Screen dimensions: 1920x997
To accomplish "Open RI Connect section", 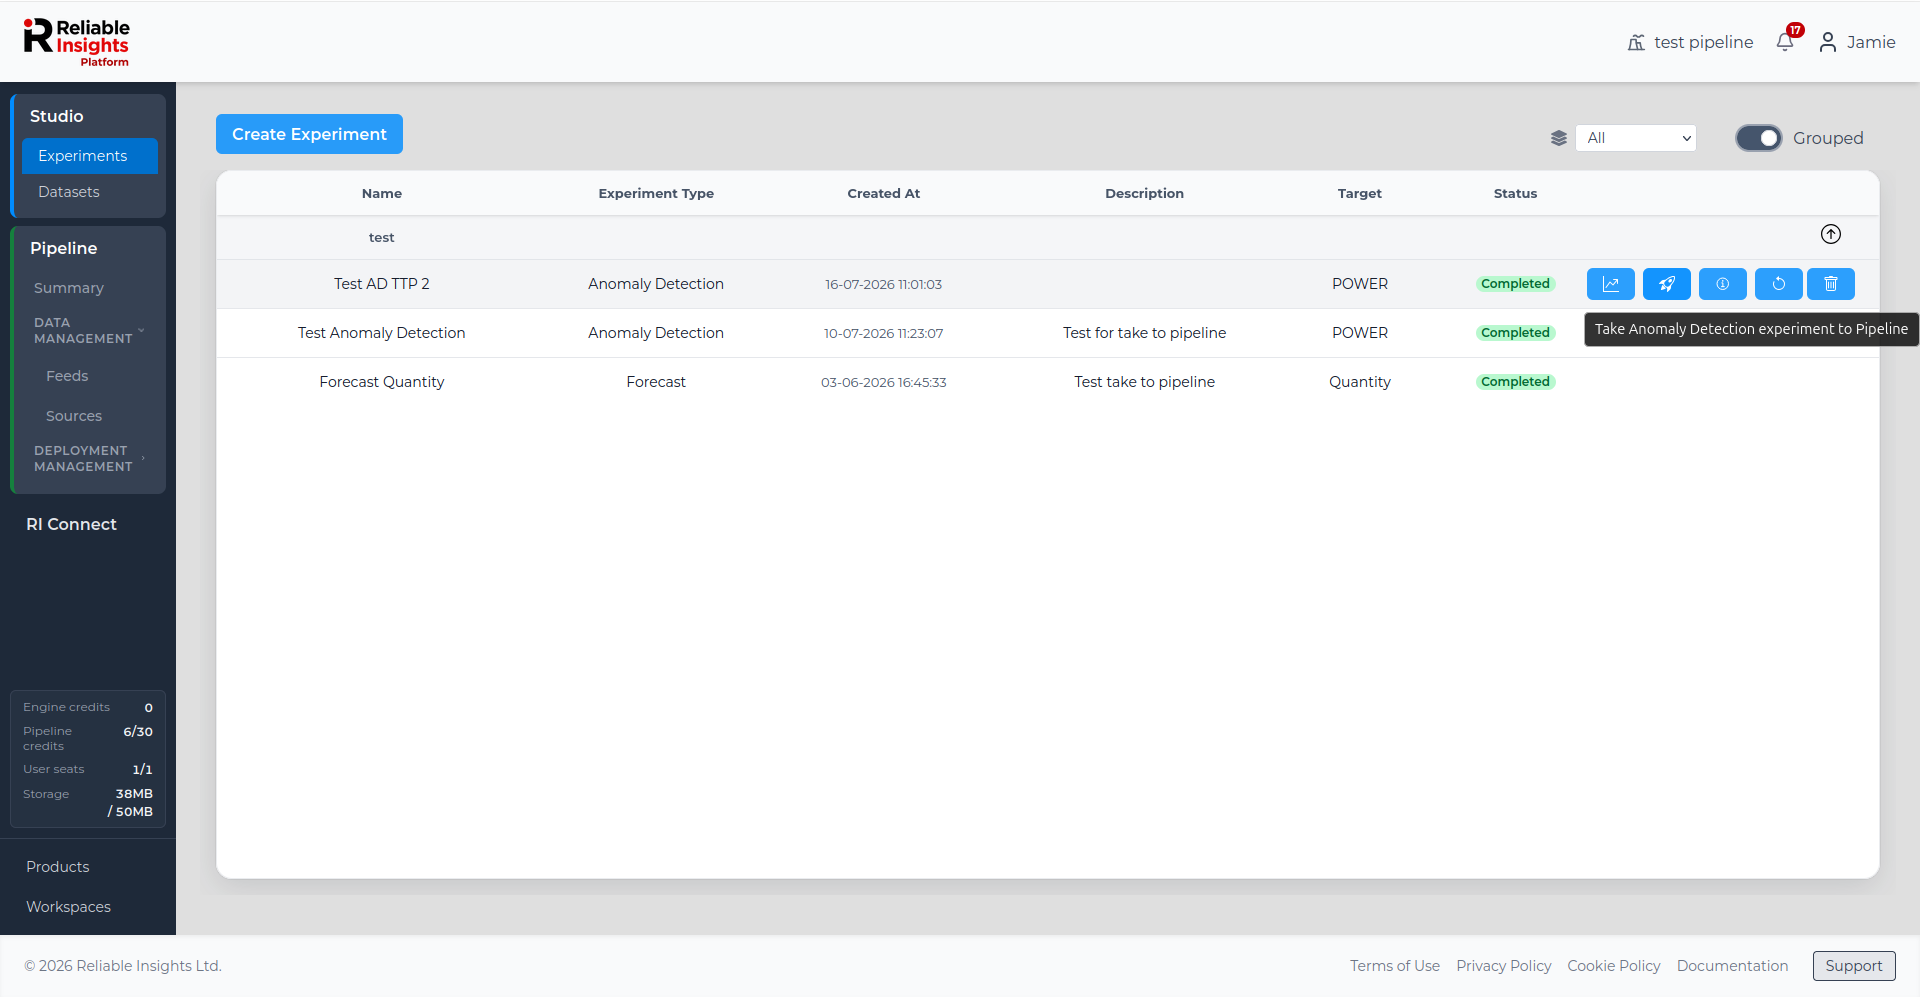I will coord(71,524).
